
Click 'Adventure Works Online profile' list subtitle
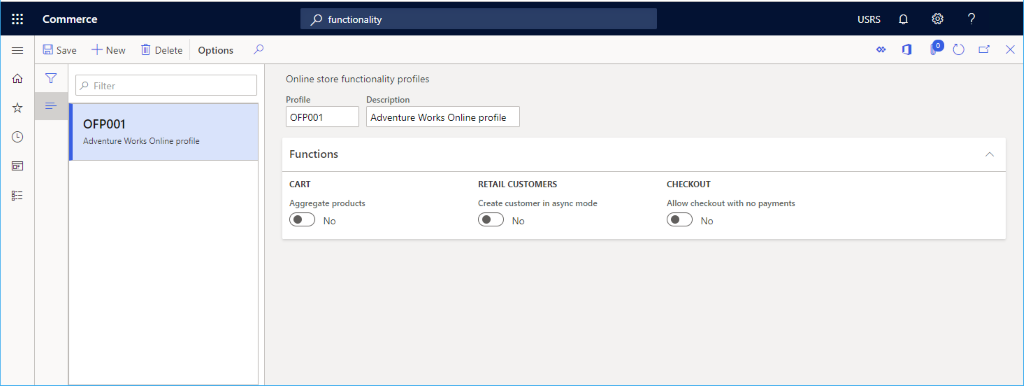(142, 141)
